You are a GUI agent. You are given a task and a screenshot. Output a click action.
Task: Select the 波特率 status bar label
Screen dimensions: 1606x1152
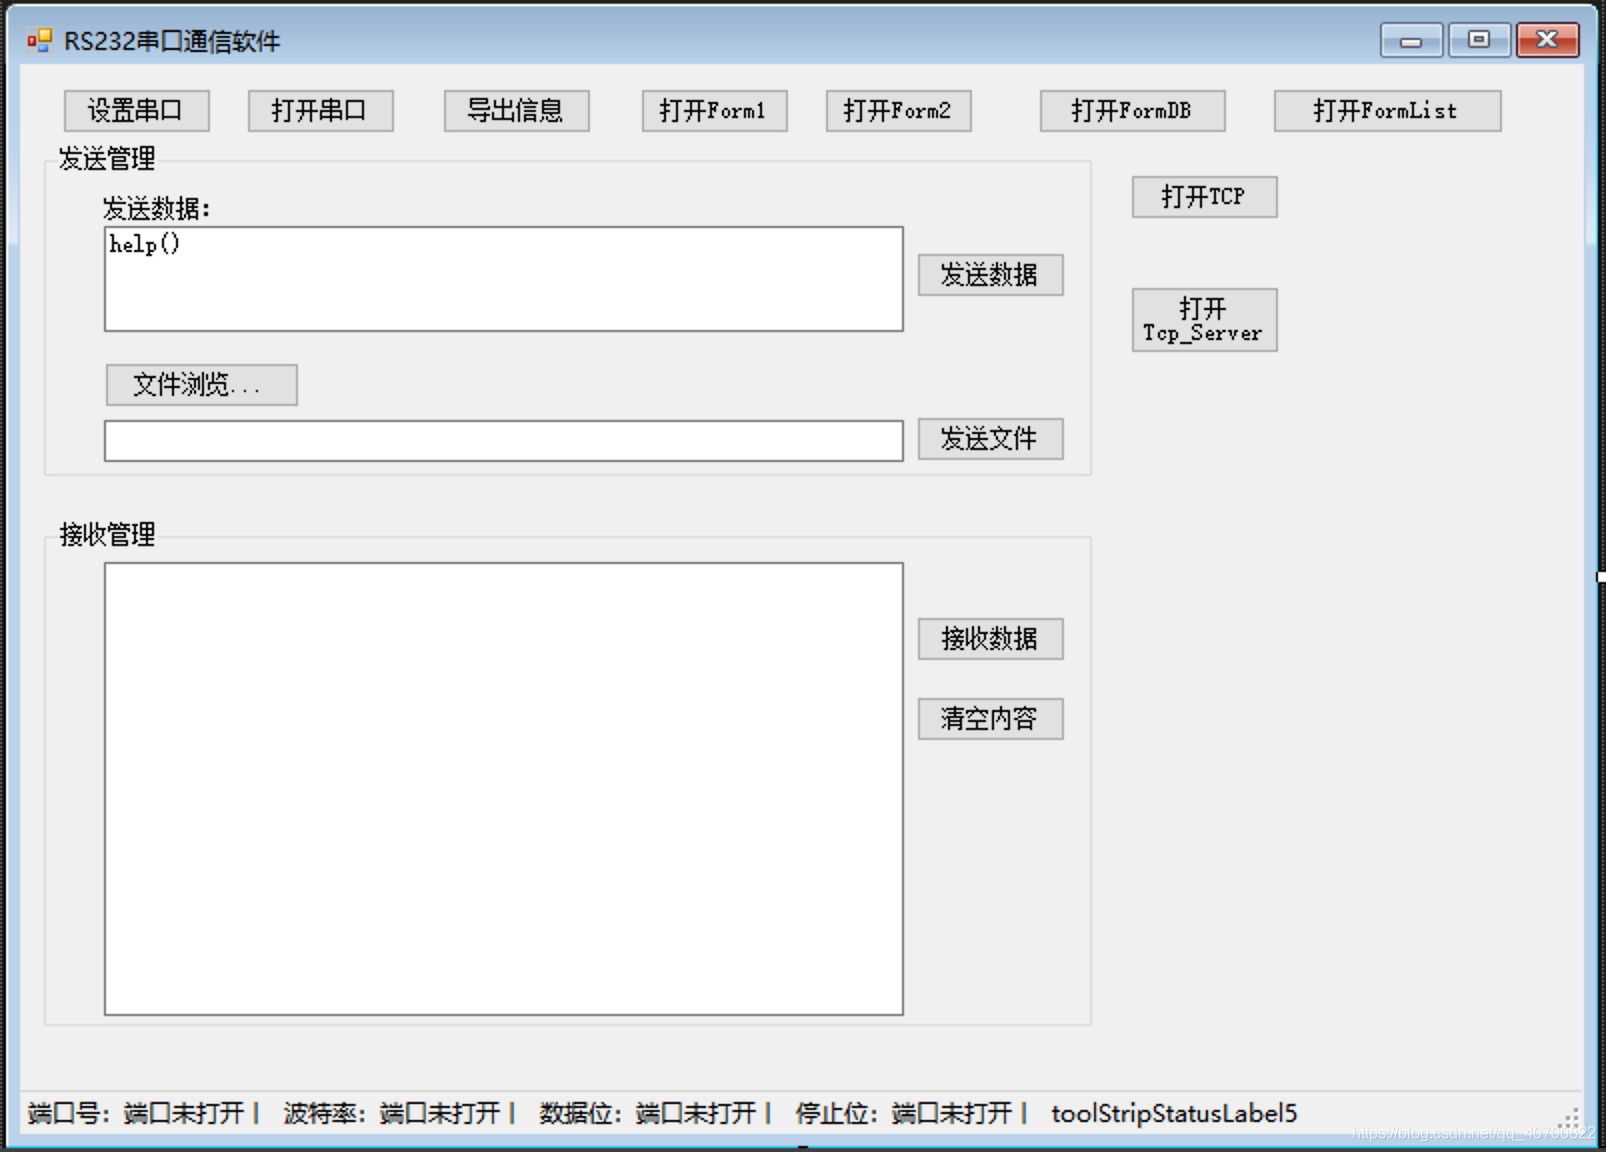tap(398, 1113)
